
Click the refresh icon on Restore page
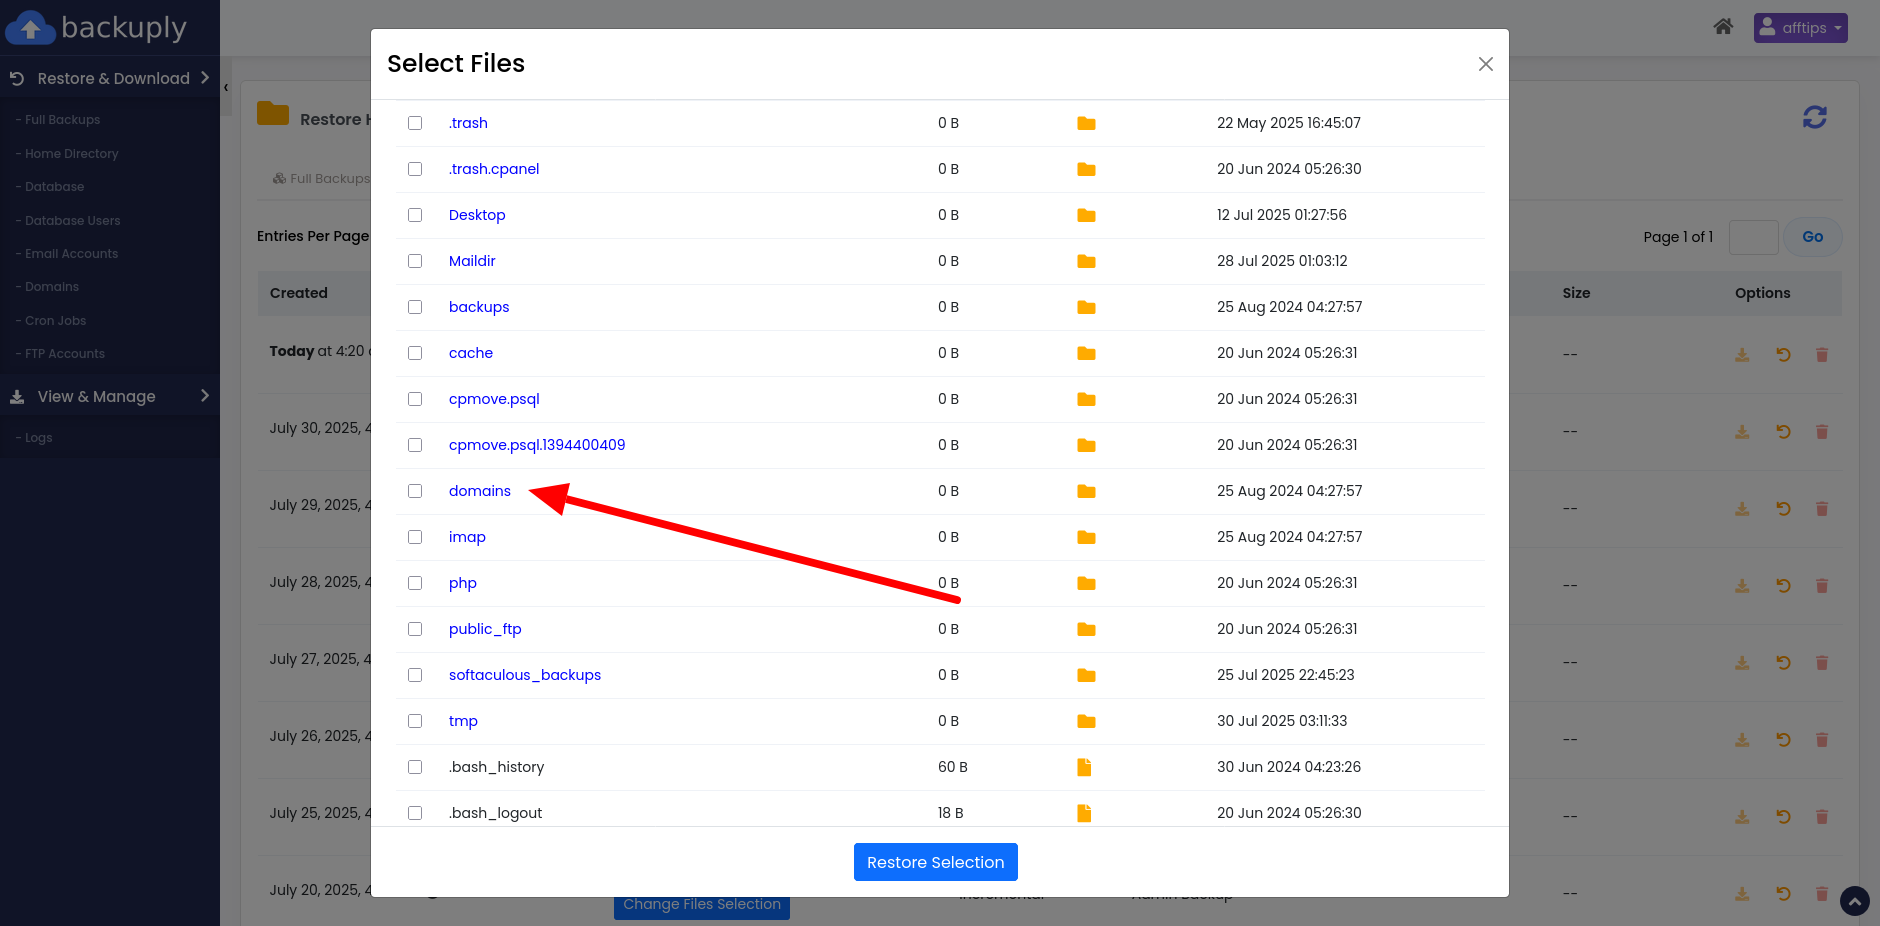(1815, 117)
